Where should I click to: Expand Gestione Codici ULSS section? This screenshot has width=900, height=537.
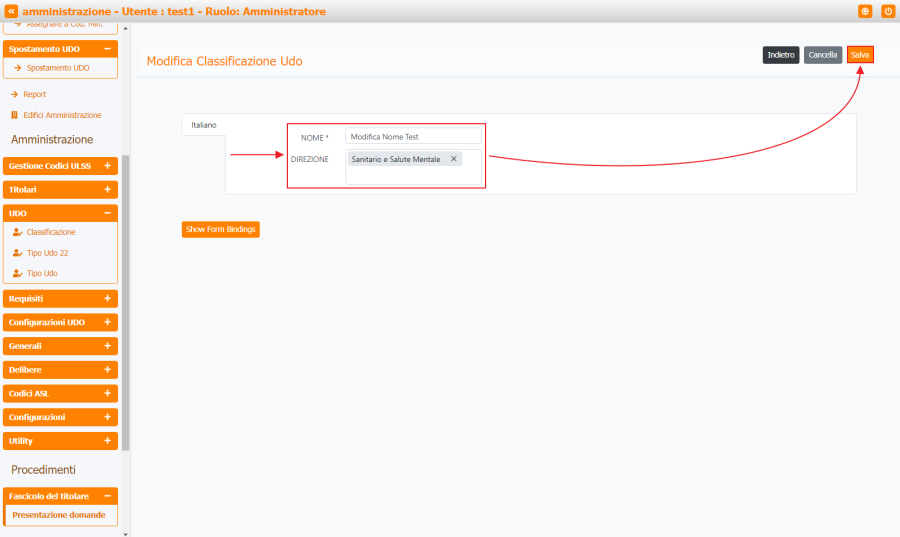107,165
